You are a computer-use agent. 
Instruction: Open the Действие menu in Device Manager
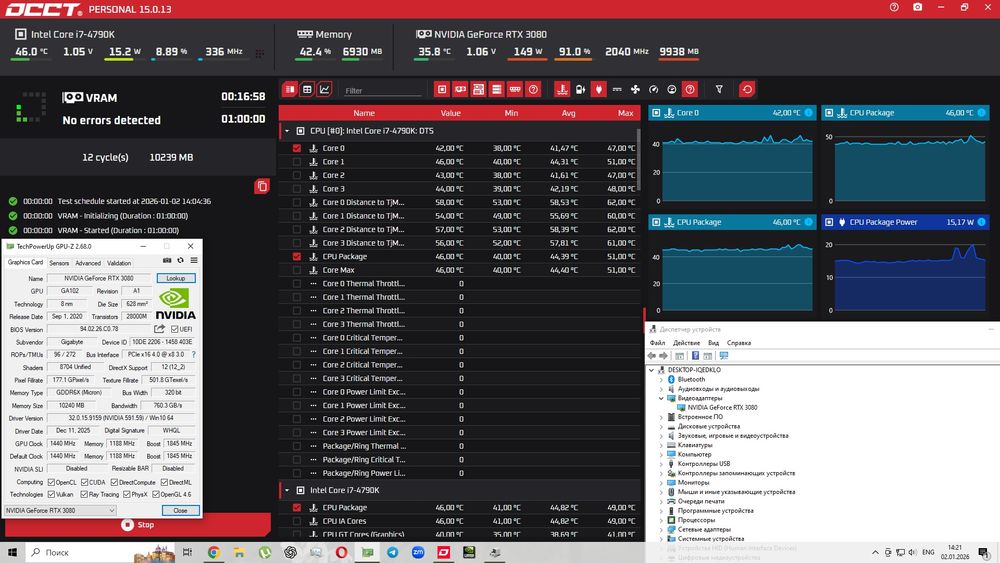coord(686,343)
